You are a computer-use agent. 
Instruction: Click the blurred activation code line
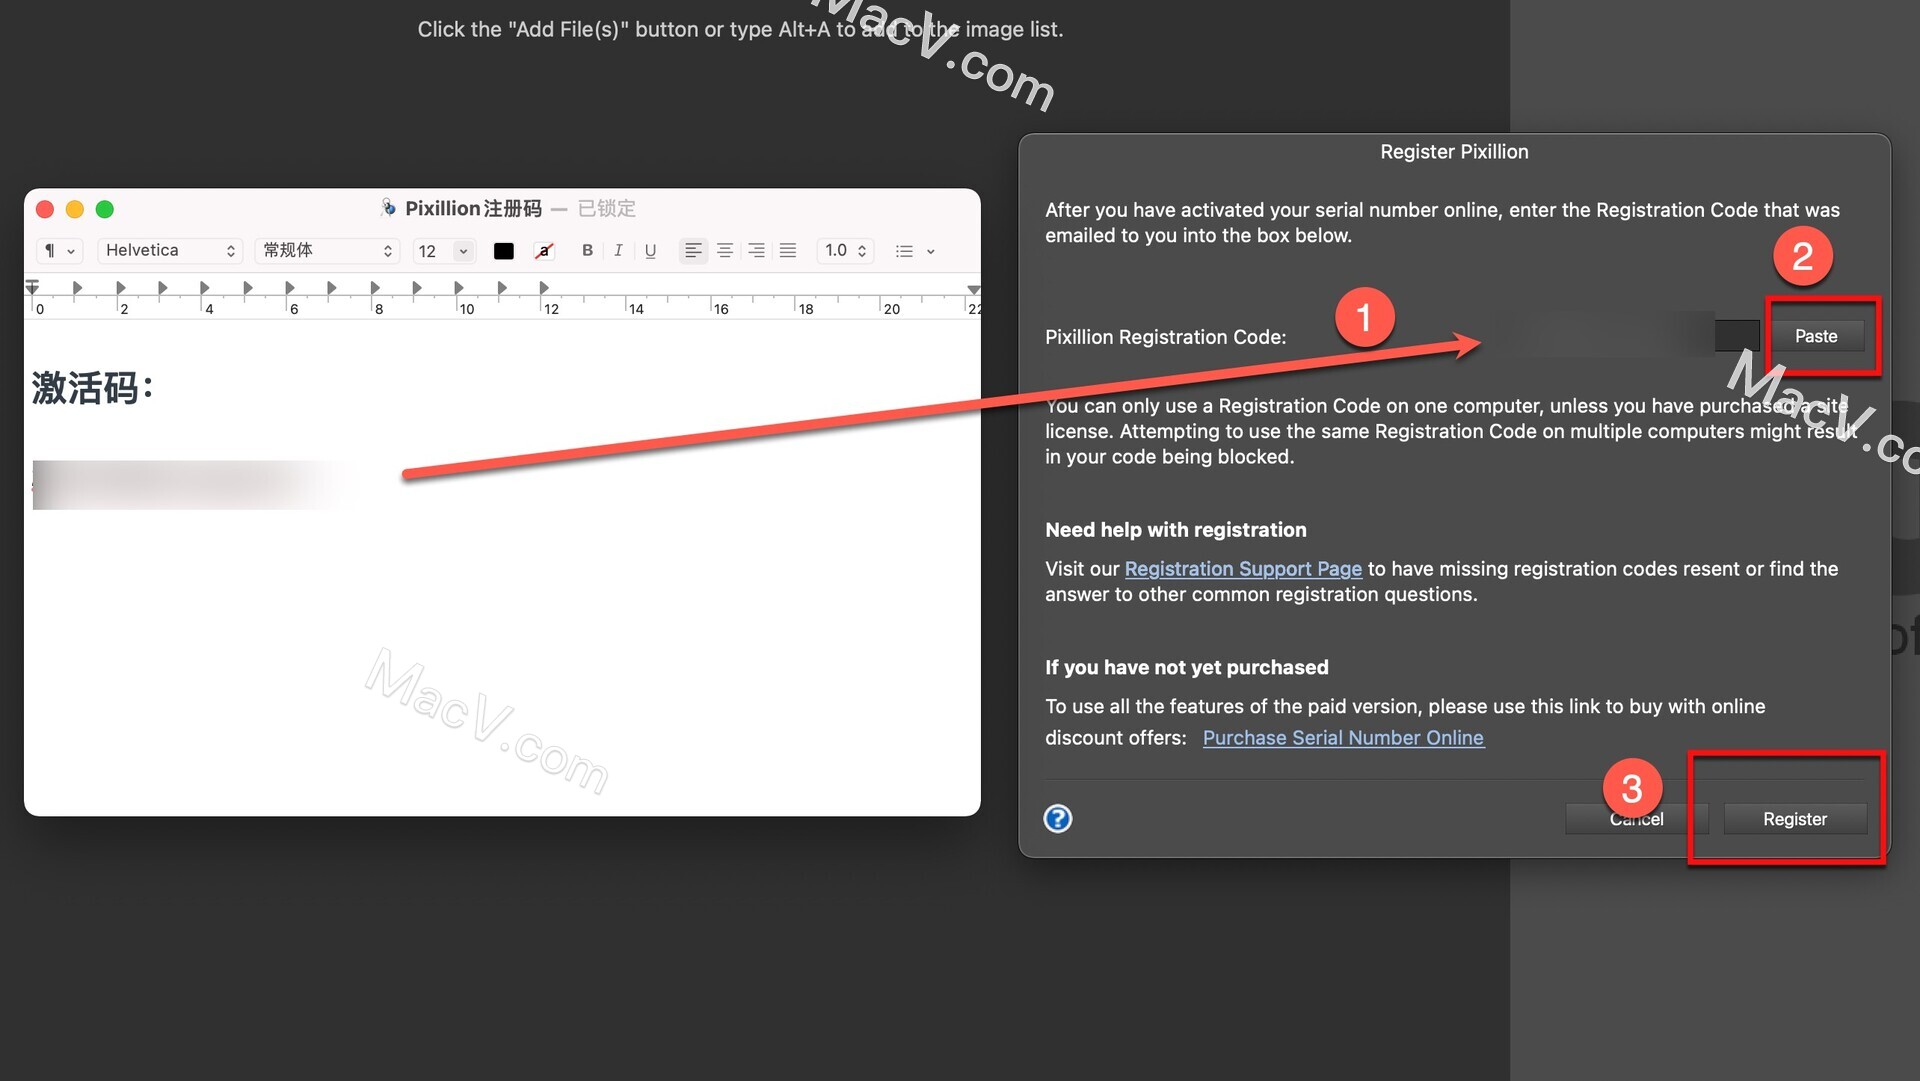click(195, 485)
